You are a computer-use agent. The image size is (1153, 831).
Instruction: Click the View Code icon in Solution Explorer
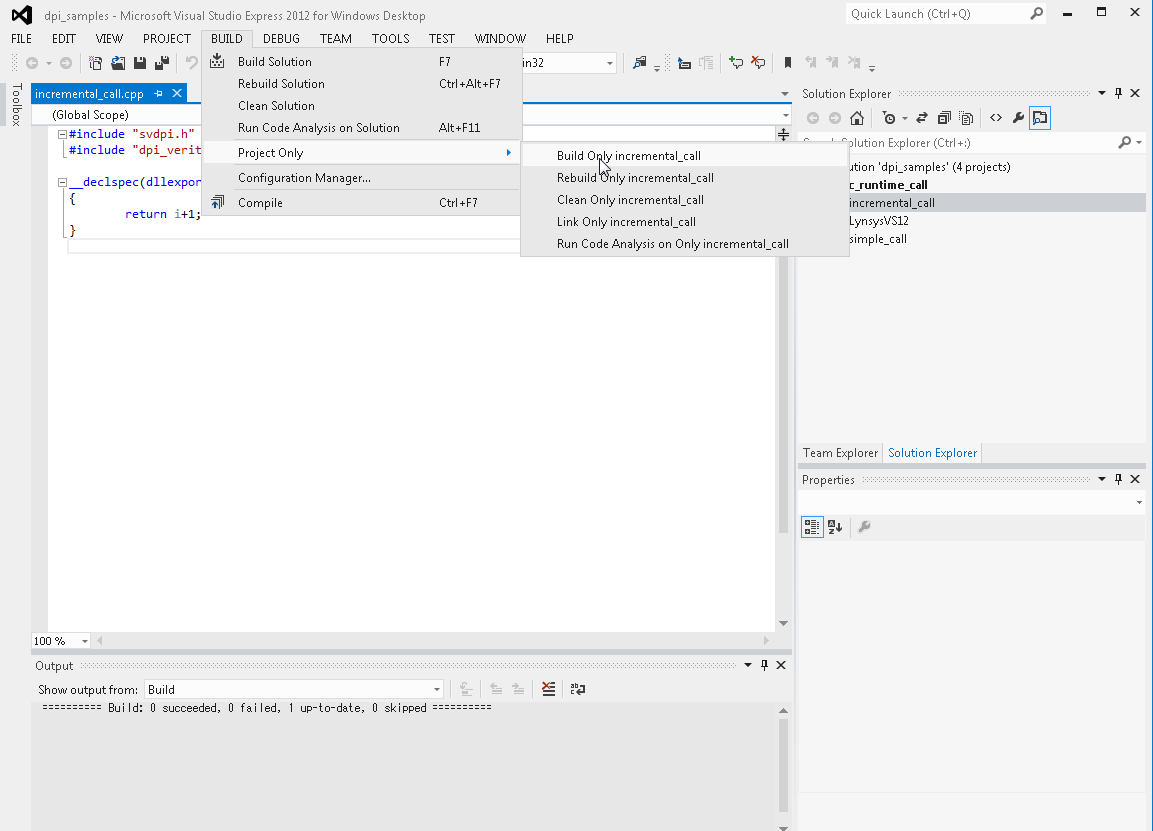(x=996, y=118)
